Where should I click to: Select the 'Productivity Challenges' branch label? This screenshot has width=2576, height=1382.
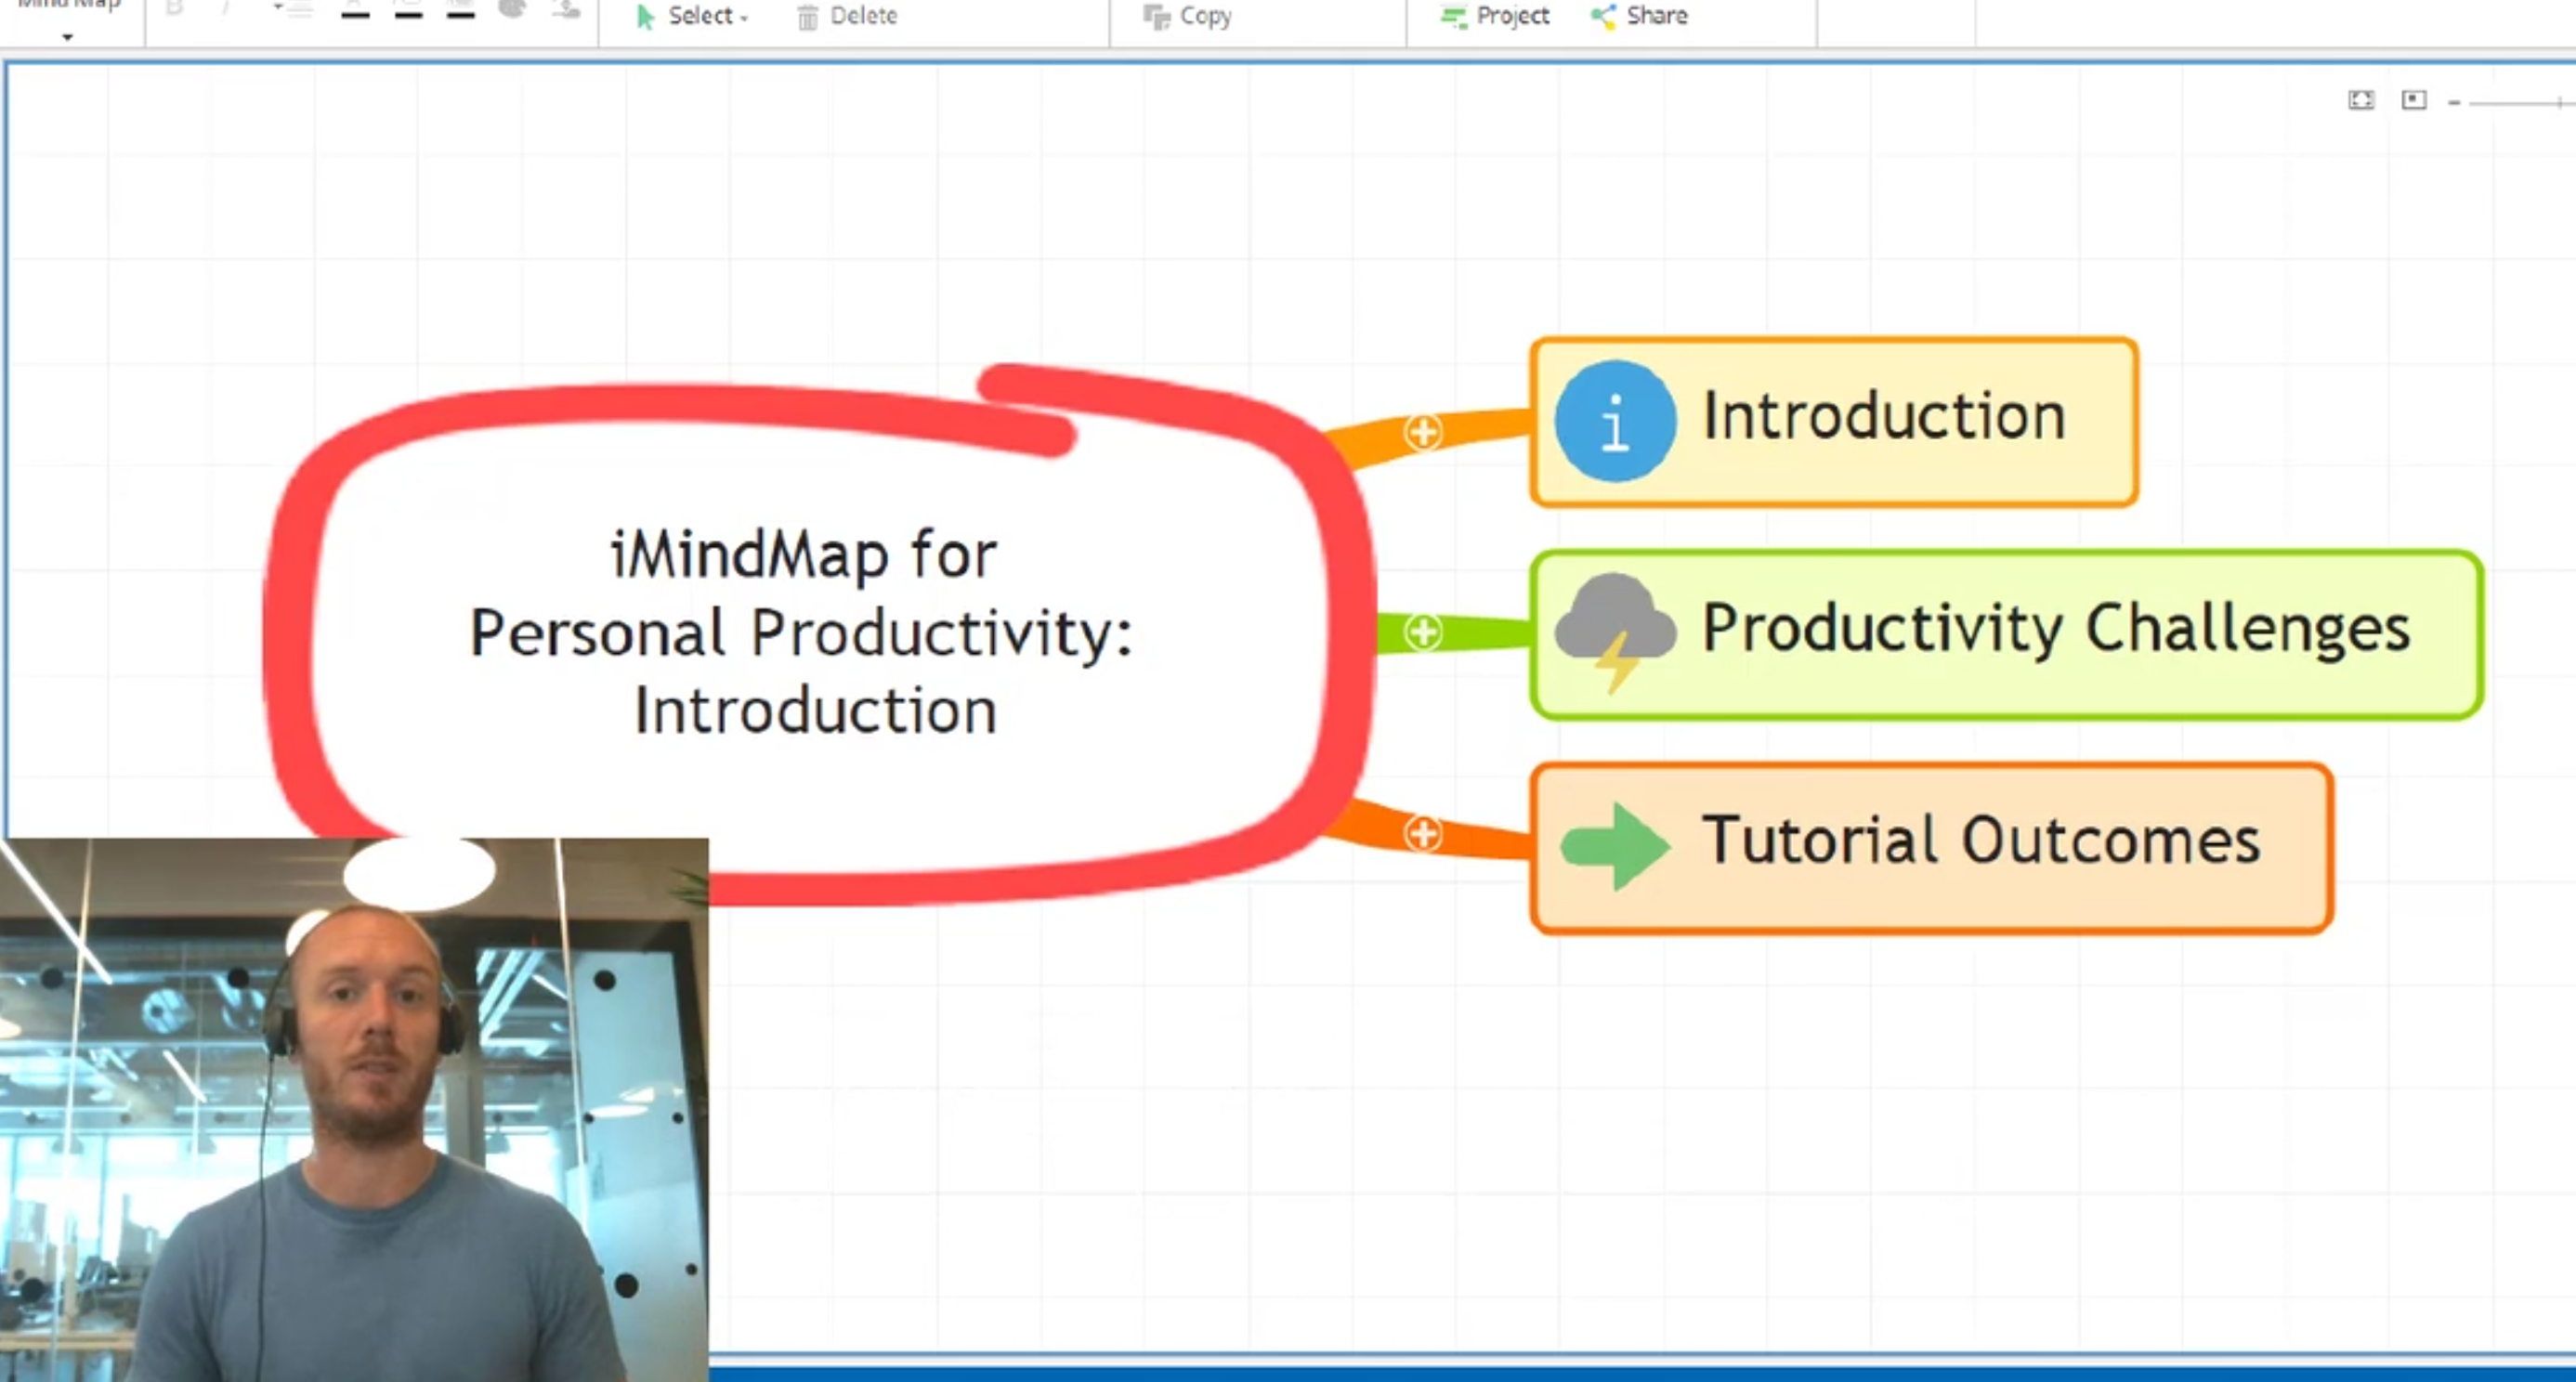click(2056, 630)
